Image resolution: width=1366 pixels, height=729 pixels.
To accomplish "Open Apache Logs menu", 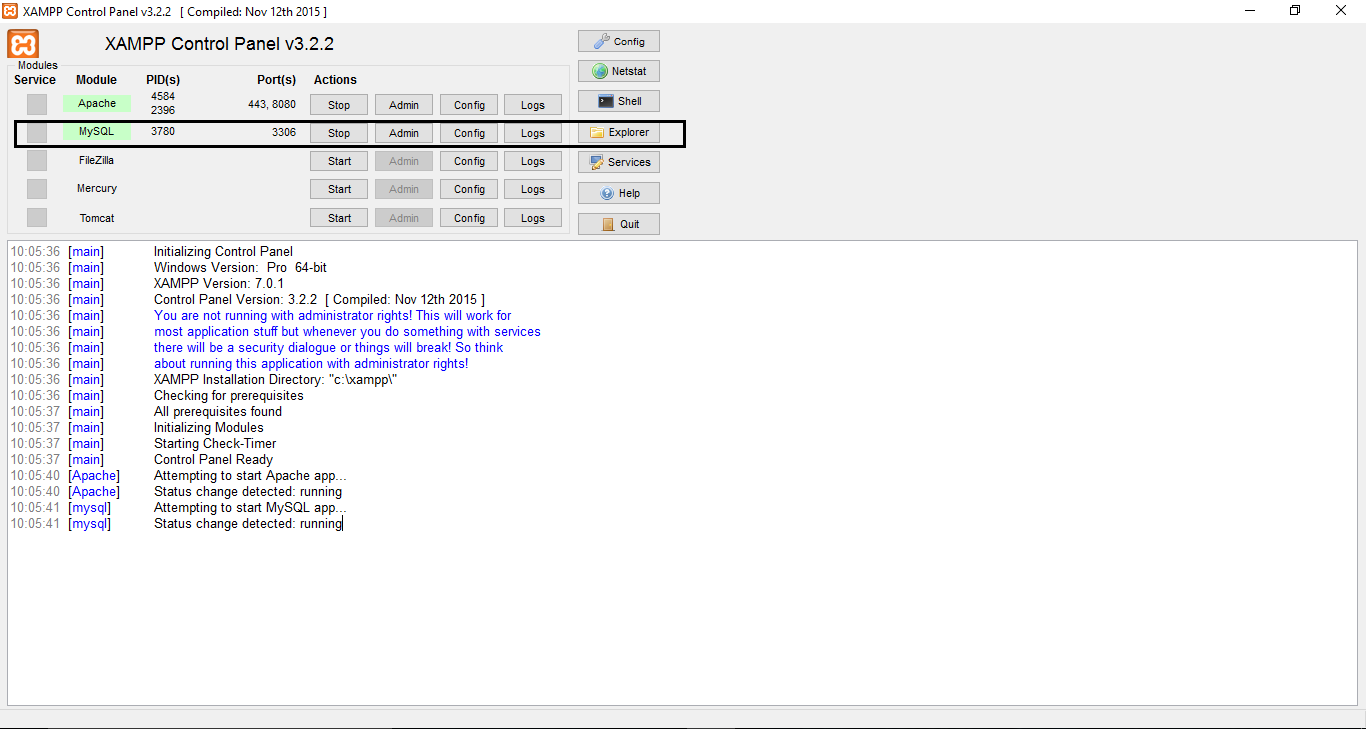I will point(533,105).
